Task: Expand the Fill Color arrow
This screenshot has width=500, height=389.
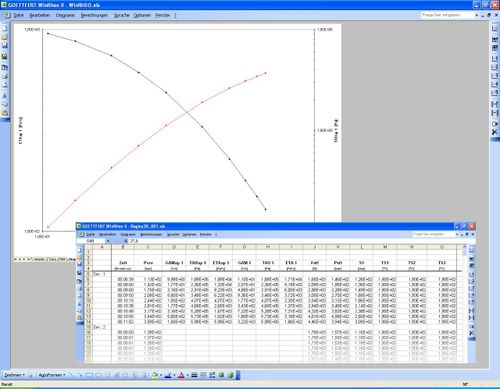Action: pyautogui.click(x=161, y=375)
